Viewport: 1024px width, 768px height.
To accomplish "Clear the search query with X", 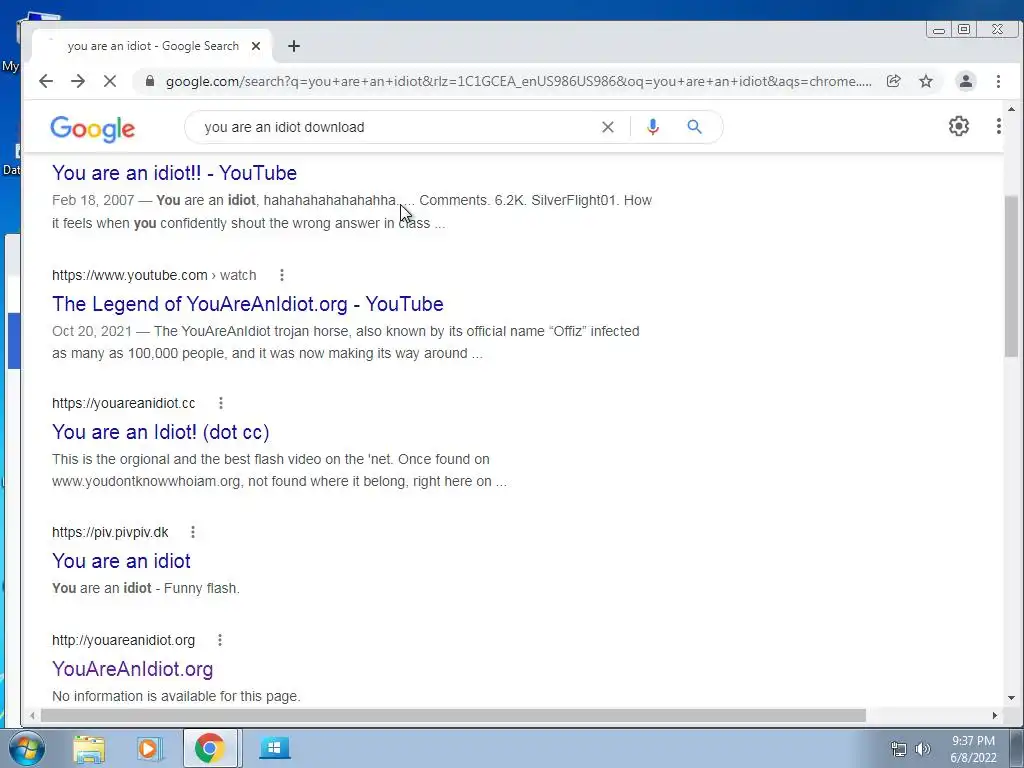I will click(607, 127).
